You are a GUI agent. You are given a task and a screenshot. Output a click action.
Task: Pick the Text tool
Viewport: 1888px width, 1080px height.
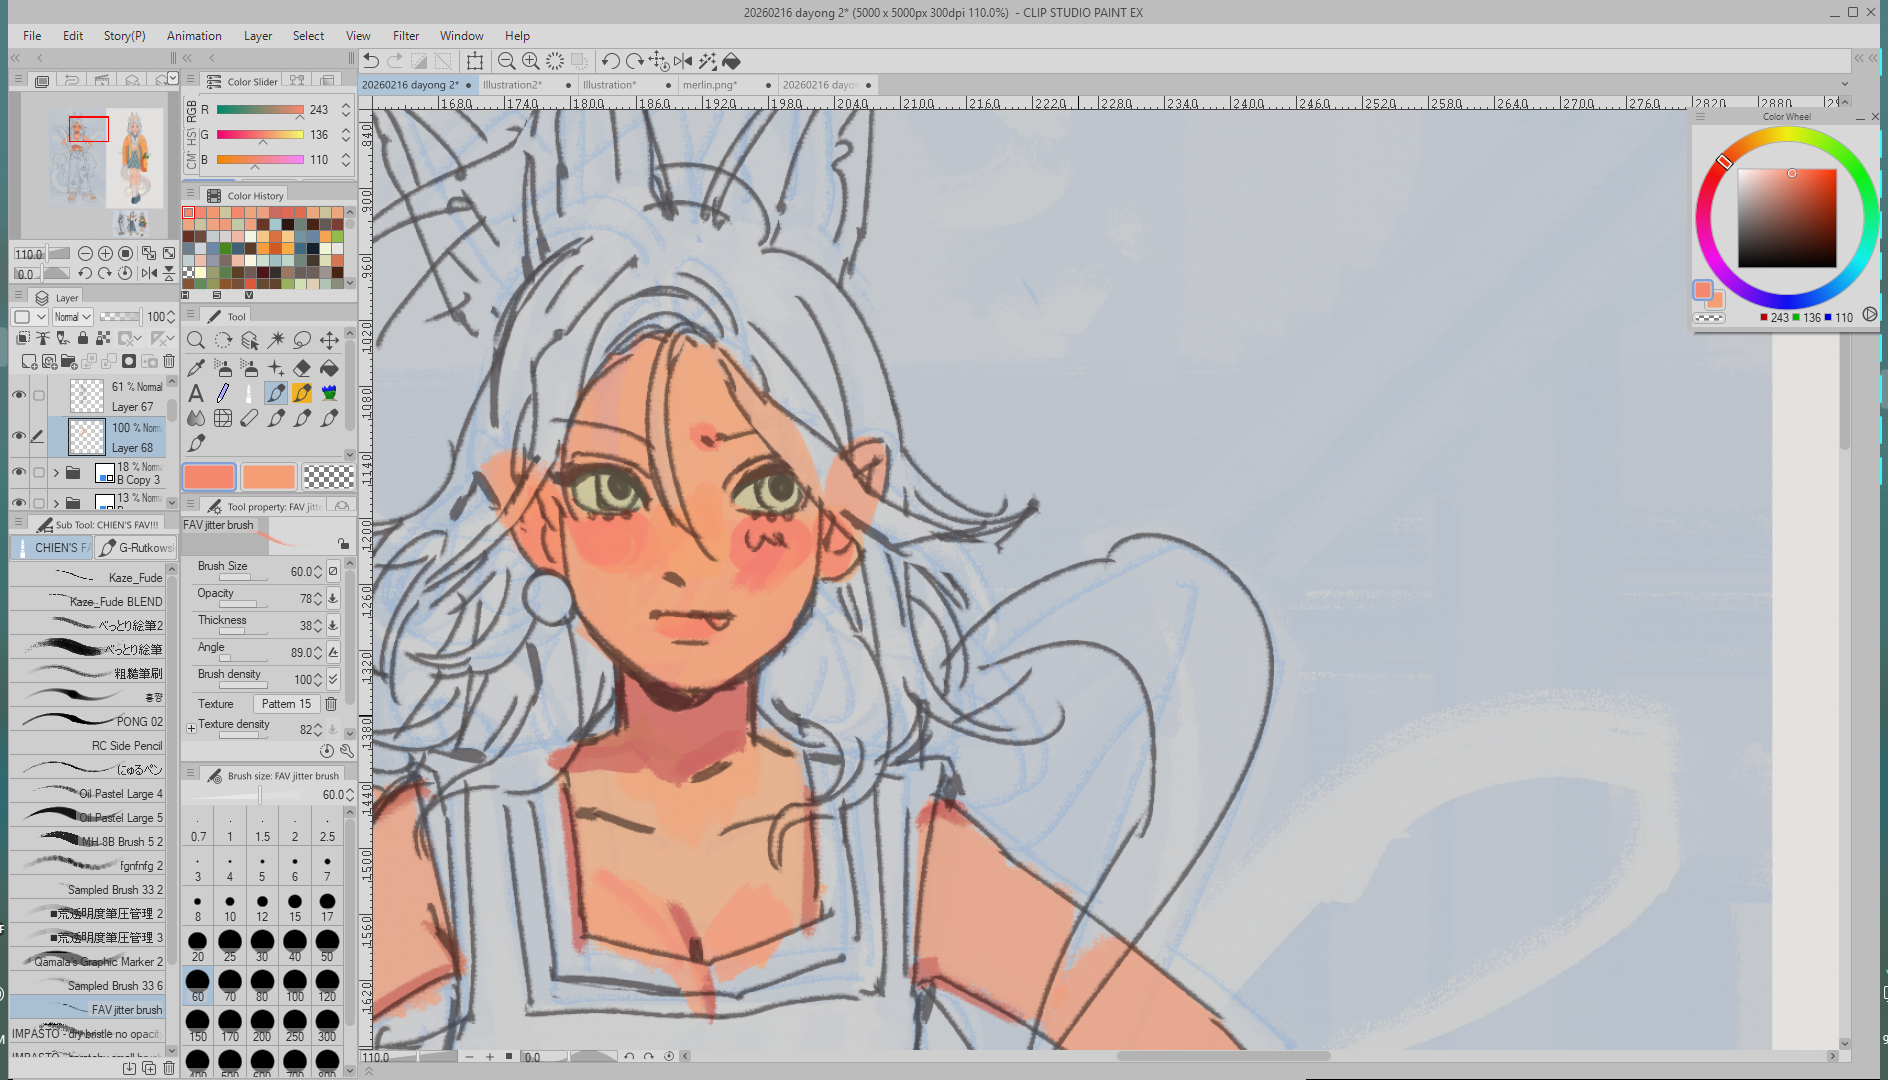196,393
